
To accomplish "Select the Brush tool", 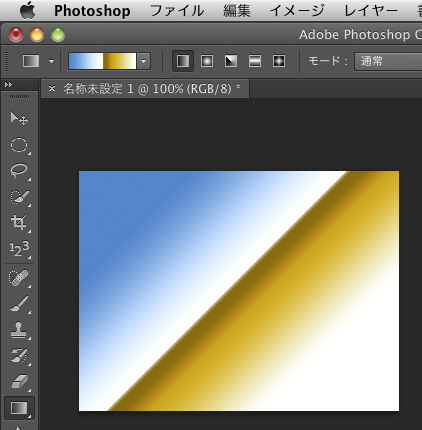I will coord(19,304).
